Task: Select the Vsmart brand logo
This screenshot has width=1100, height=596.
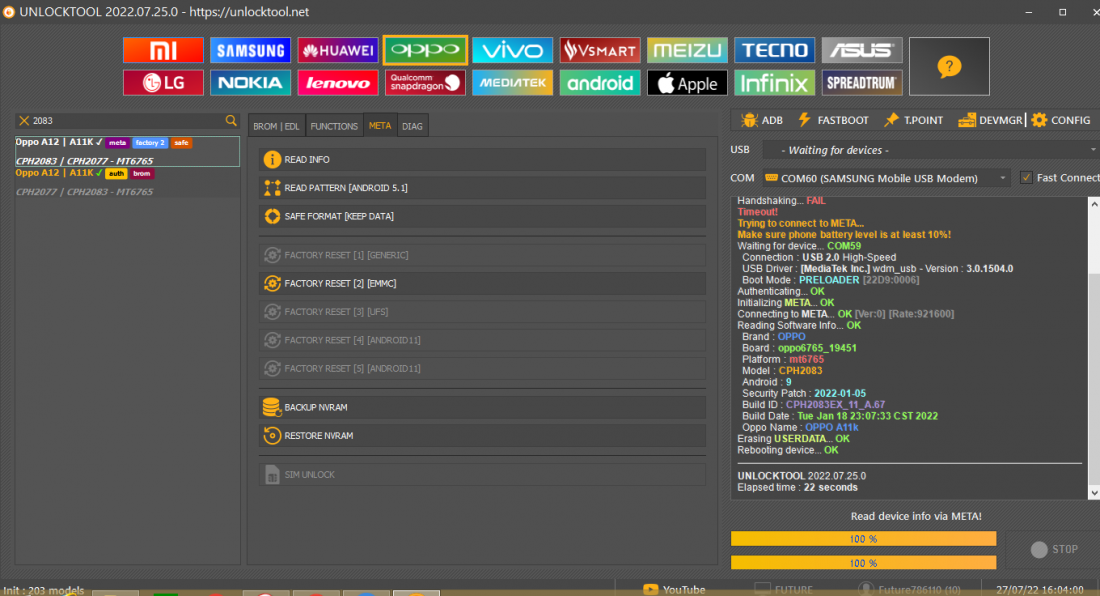Action: coord(600,50)
